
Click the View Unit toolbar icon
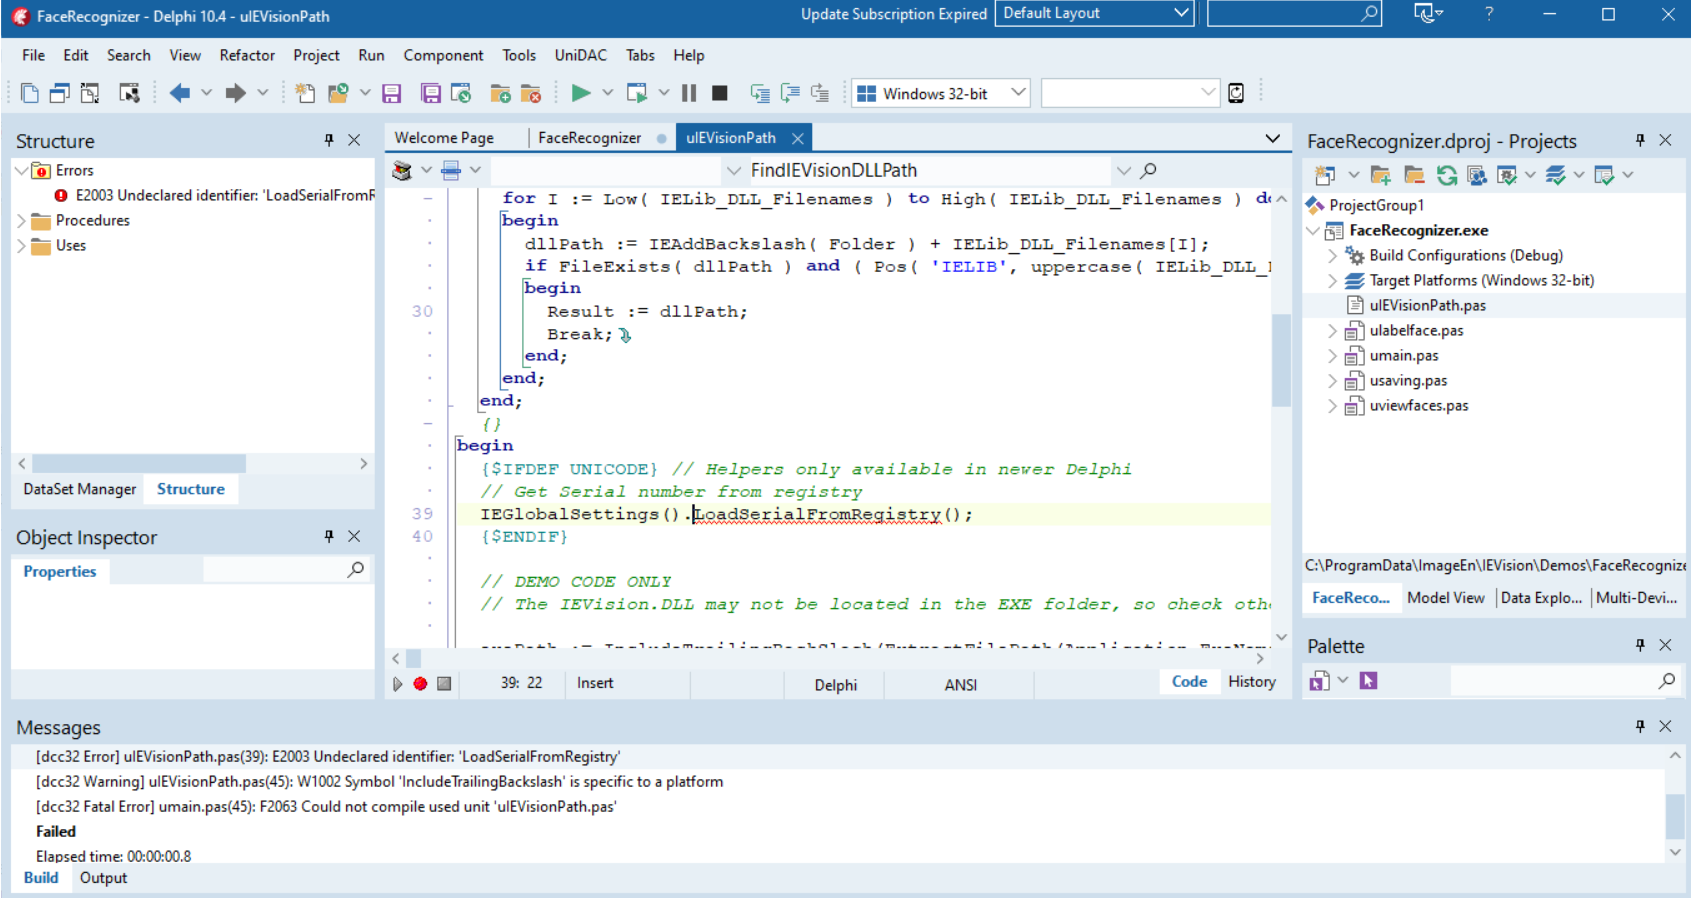click(x=30, y=93)
